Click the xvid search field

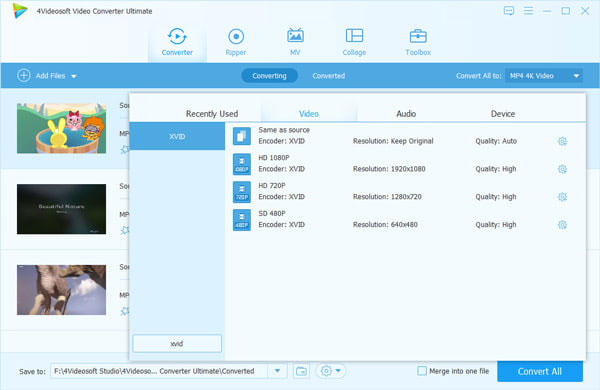177,344
